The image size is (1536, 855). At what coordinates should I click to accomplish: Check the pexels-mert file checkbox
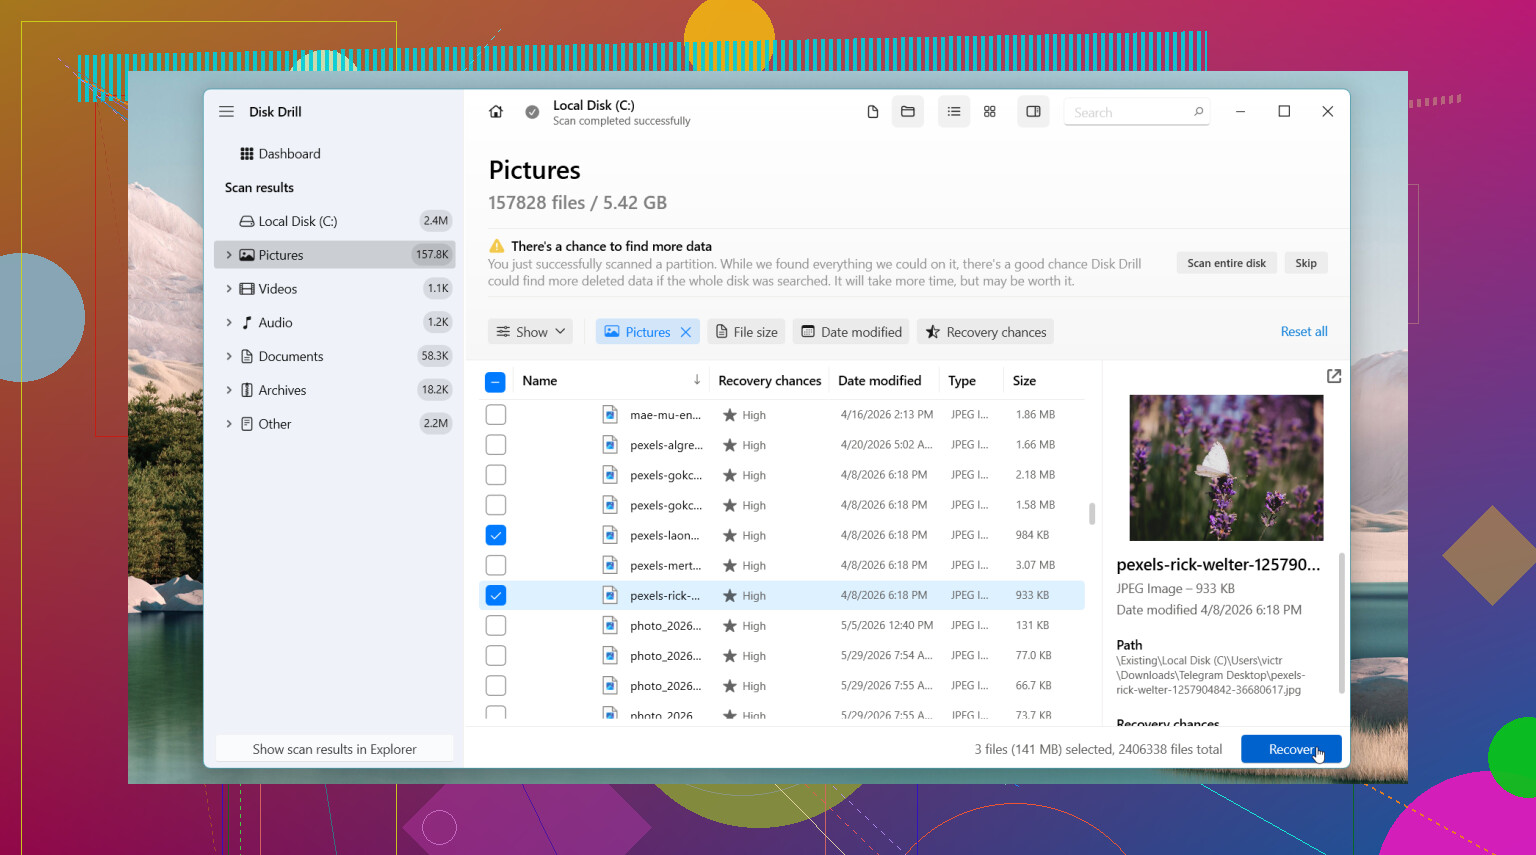point(495,565)
